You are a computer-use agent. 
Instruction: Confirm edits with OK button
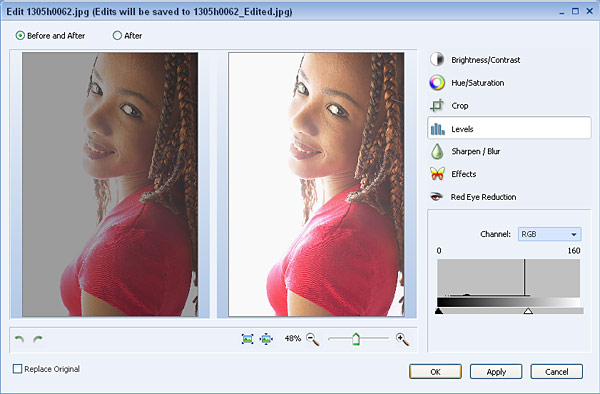point(435,371)
